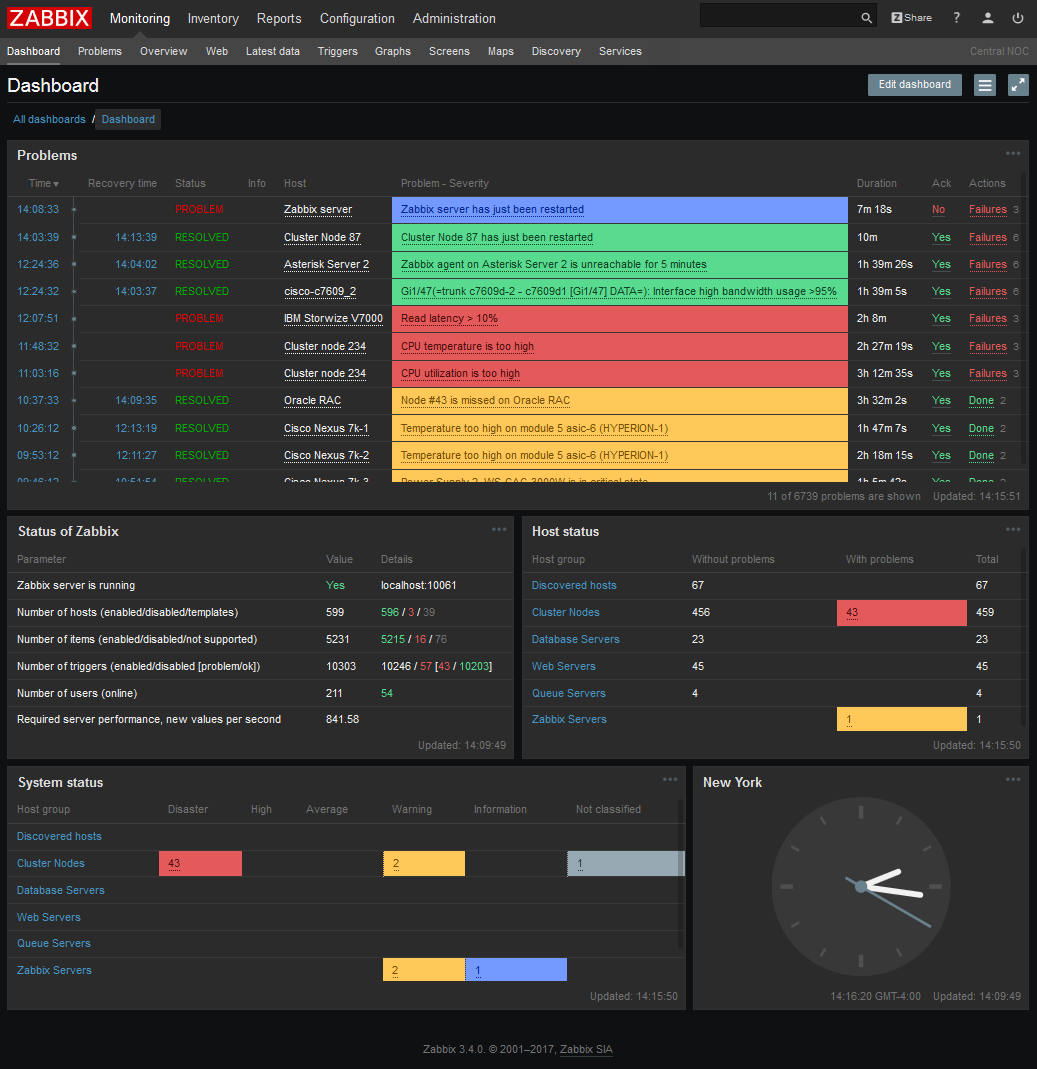Click the search magnifier icon
The image size is (1037, 1069).
pos(865,16)
